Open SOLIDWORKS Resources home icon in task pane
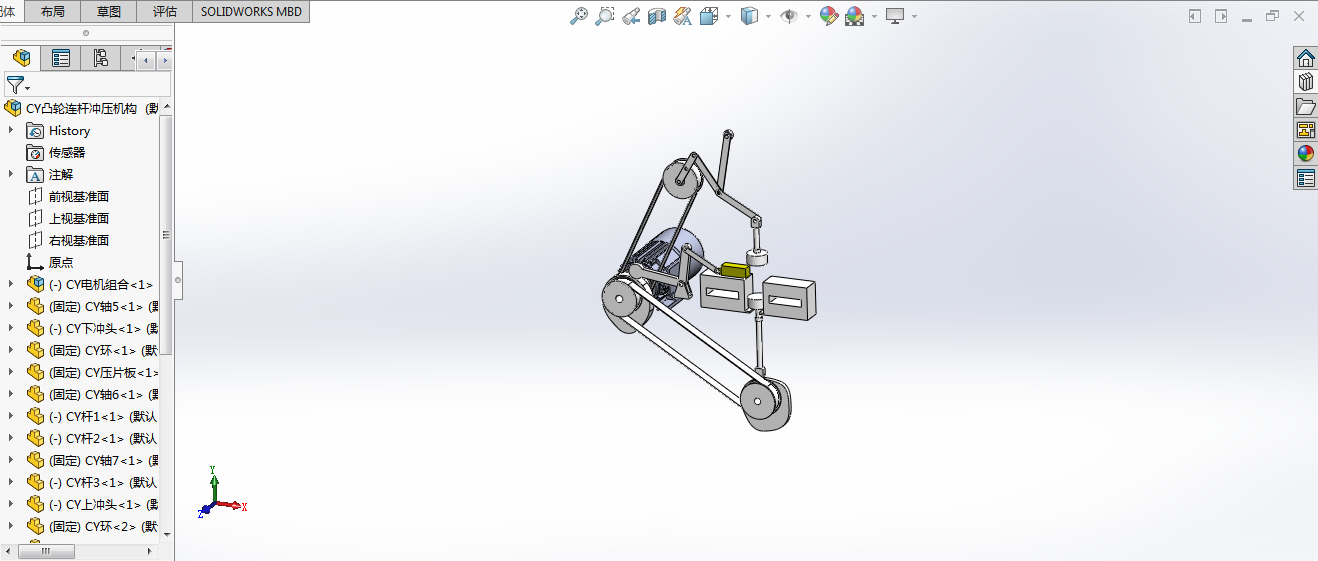The height and width of the screenshot is (561, 1318). pyautogui.click(x=1305, y=58)
